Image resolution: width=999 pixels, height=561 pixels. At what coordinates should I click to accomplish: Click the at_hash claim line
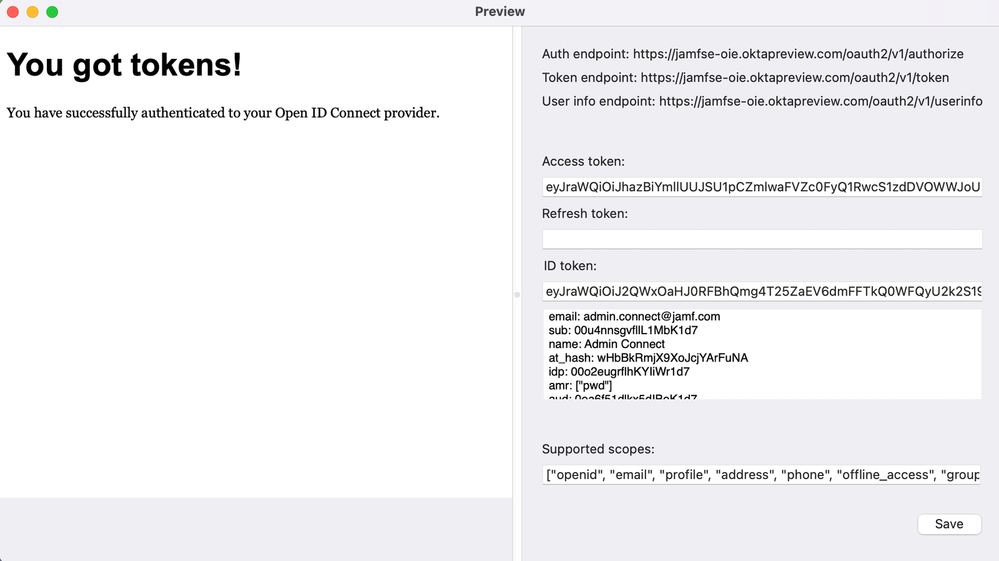pyautogui.click(x=648, y=358)
